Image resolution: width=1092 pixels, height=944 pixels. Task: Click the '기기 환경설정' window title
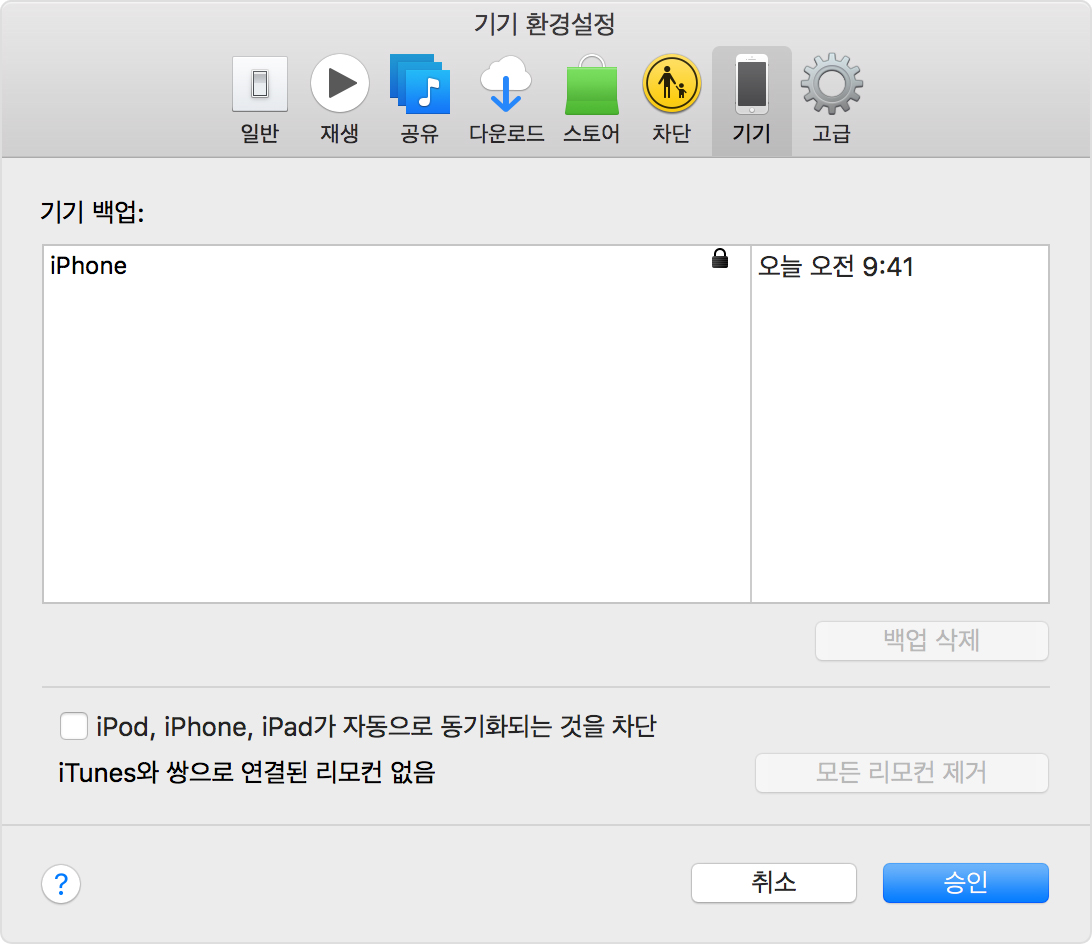(545, 23)
